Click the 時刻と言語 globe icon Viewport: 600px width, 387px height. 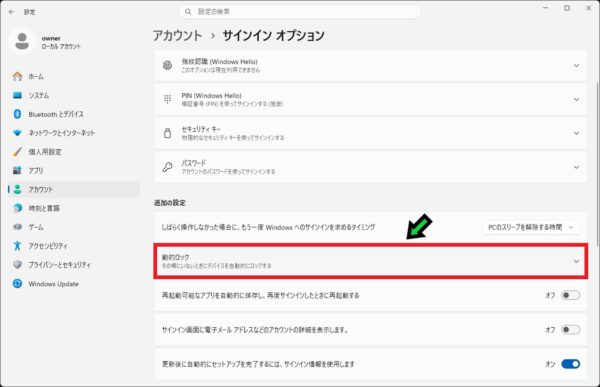[x=17, y=208]
